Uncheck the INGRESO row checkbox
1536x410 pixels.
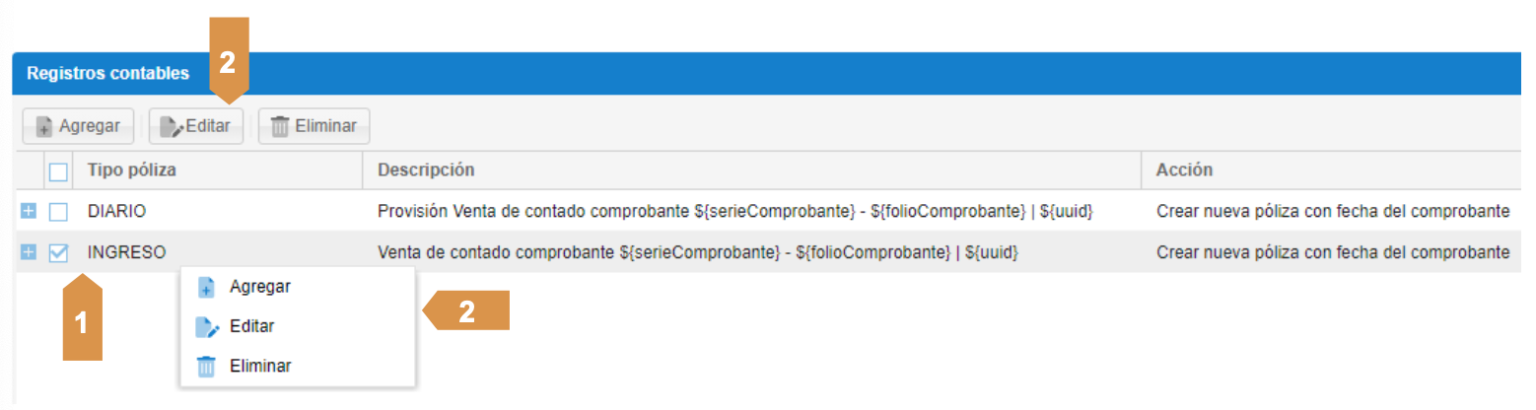tap(59, 253)
